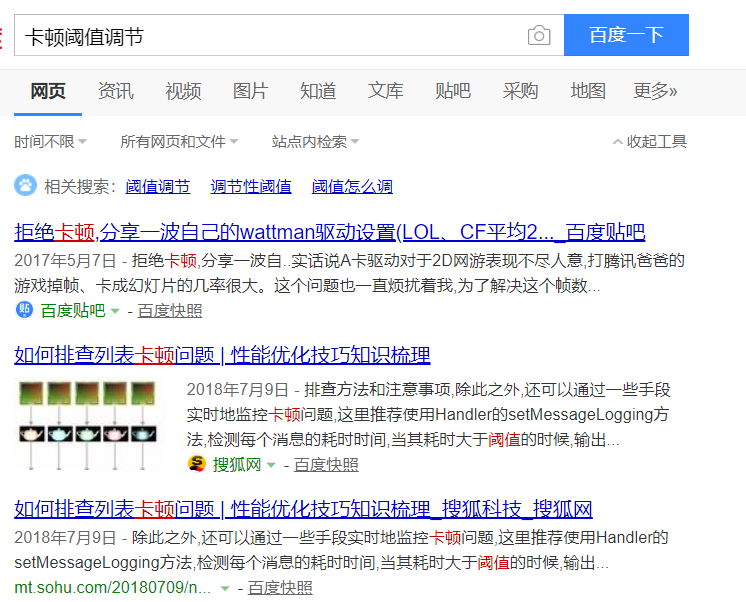This screenshot has width=746, height=602.
Task: Open the wattman驱动设置 Tieba result link
Action: click(330, 233)
